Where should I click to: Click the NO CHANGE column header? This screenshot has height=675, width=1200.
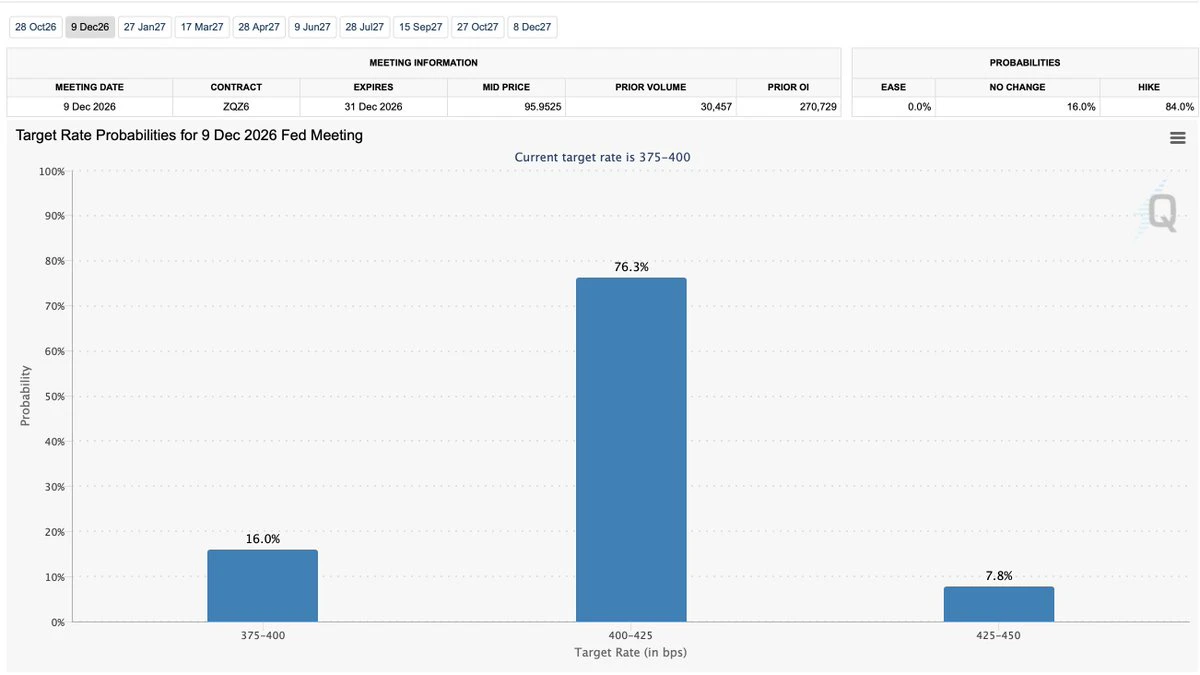click(x=1018, y=87)
